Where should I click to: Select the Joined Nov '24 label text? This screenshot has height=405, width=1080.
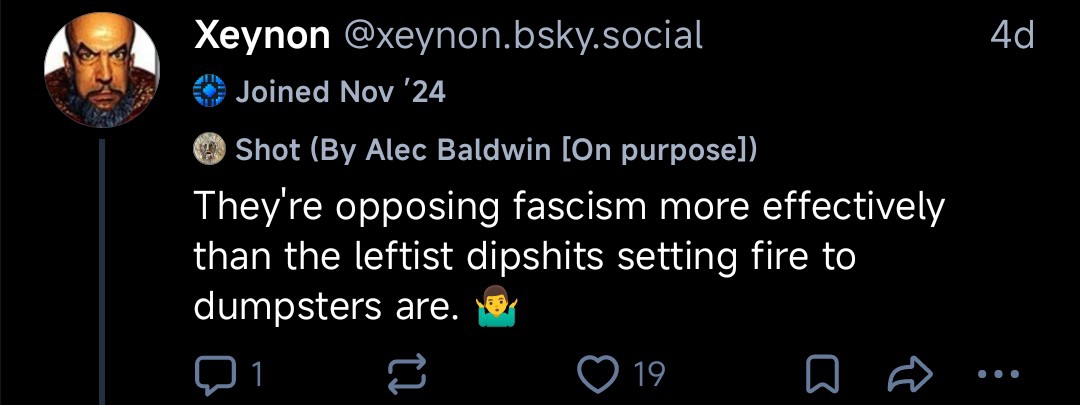(340, 93)
